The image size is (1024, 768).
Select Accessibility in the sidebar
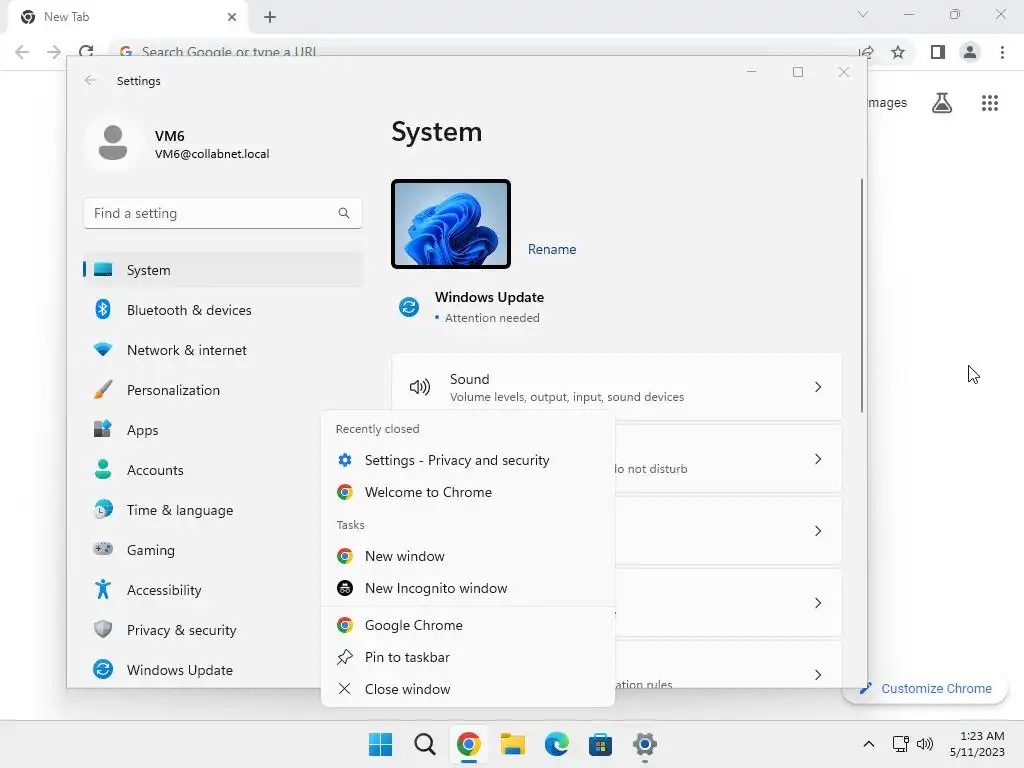point(202,590)
